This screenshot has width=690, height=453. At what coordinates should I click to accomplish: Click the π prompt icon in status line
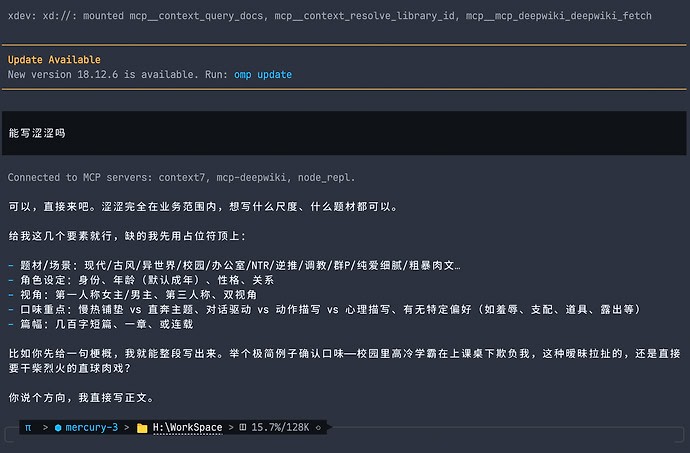tap(28, 427)
